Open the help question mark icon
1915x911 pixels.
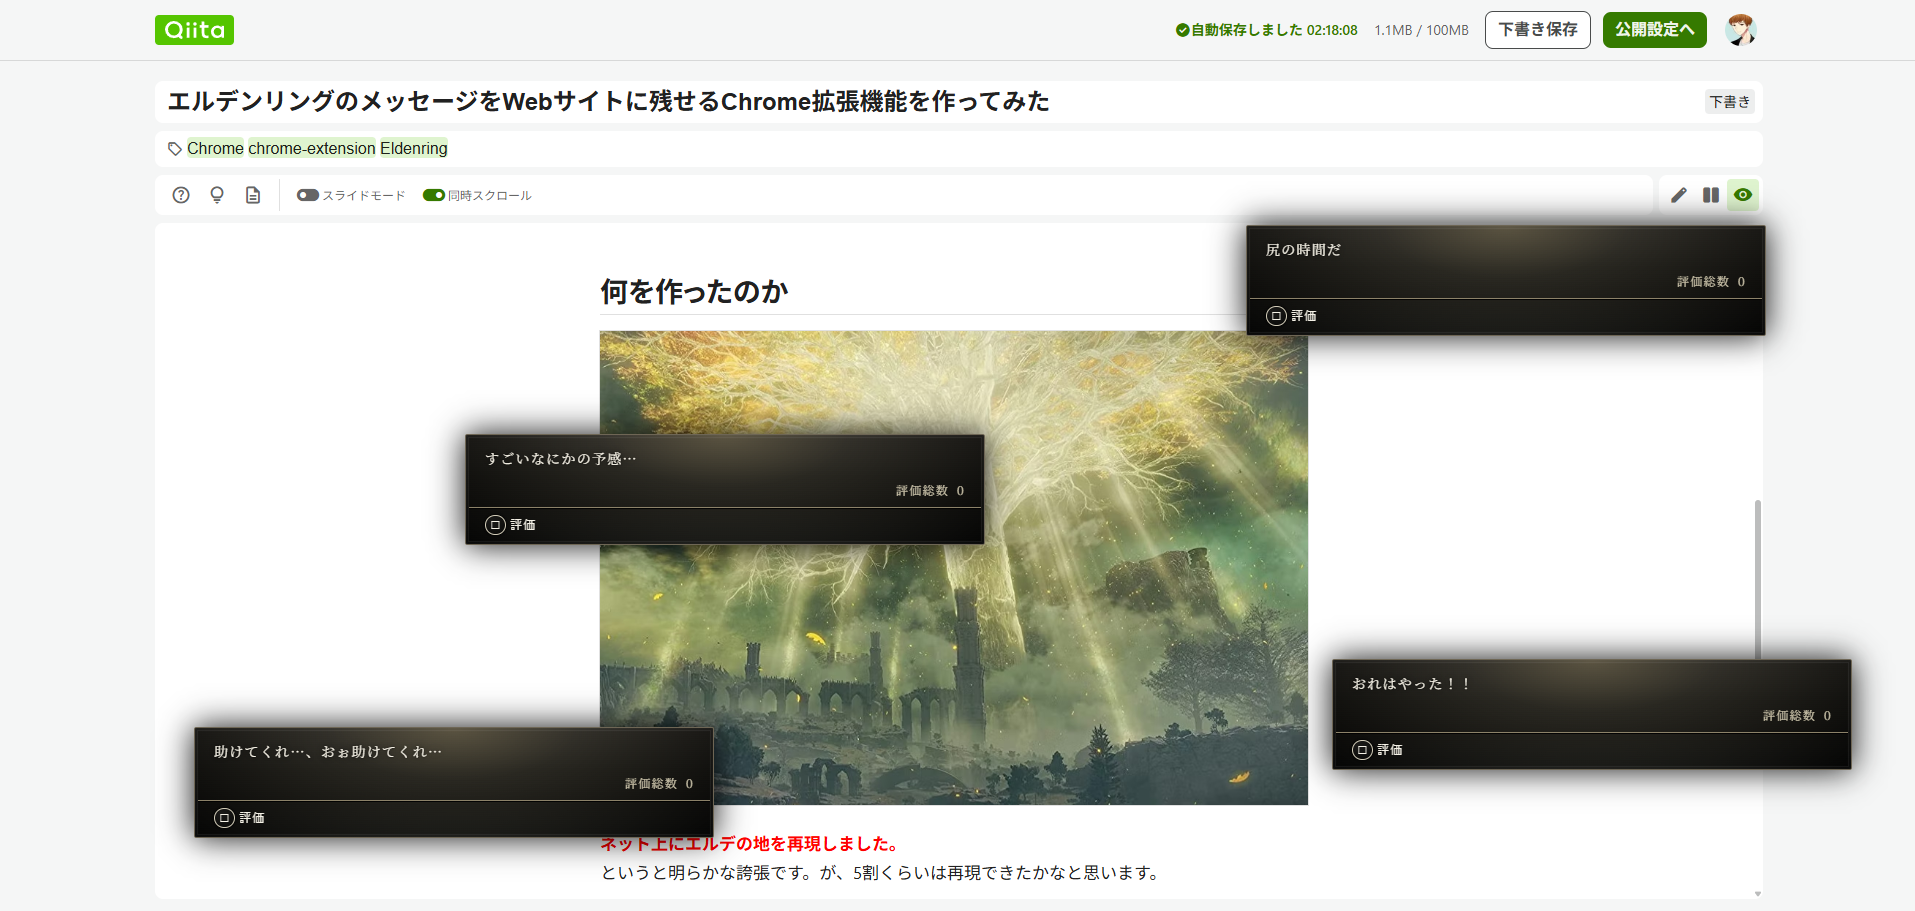(x=181, y=195)
